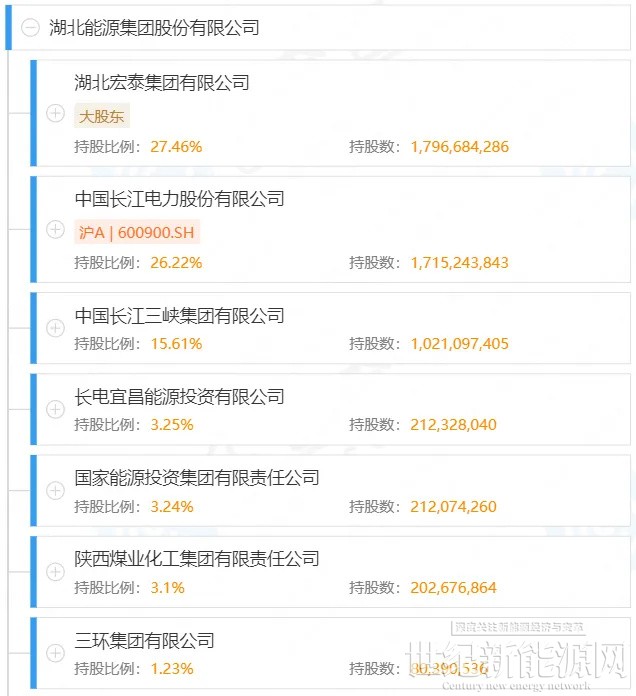The height and width of the screenshot is (696, 636).
Task: Expand the 湖北宏泰集团有限公司 shareholder node
Action: coord(55,113)
